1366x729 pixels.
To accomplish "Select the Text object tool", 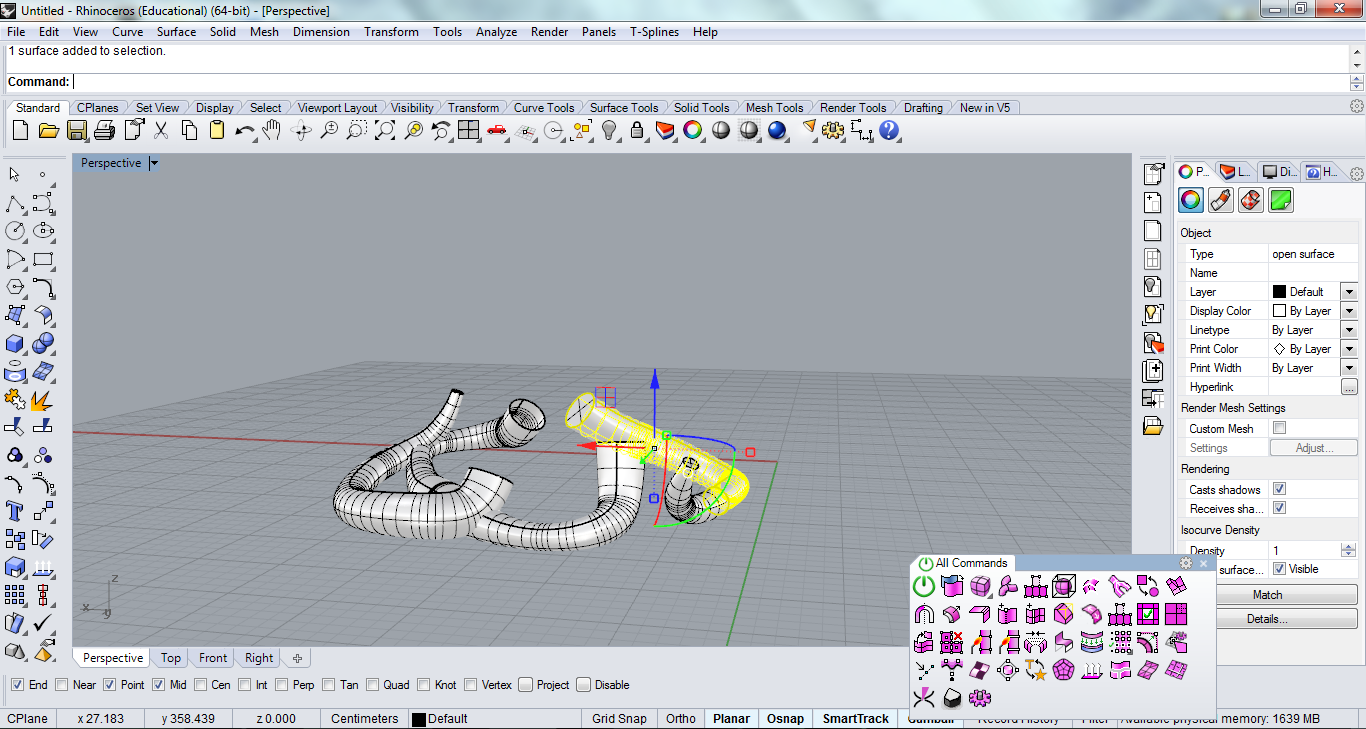I will click(x=15, y=512).
